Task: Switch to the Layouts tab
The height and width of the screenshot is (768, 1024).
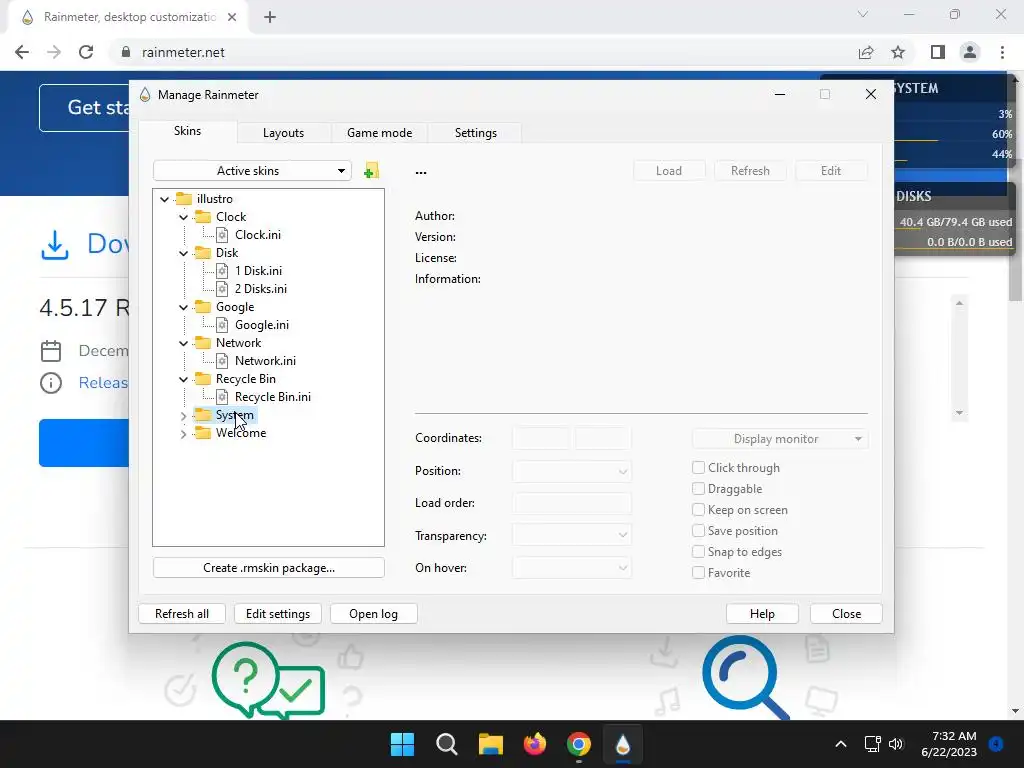Action: point(283,133)
